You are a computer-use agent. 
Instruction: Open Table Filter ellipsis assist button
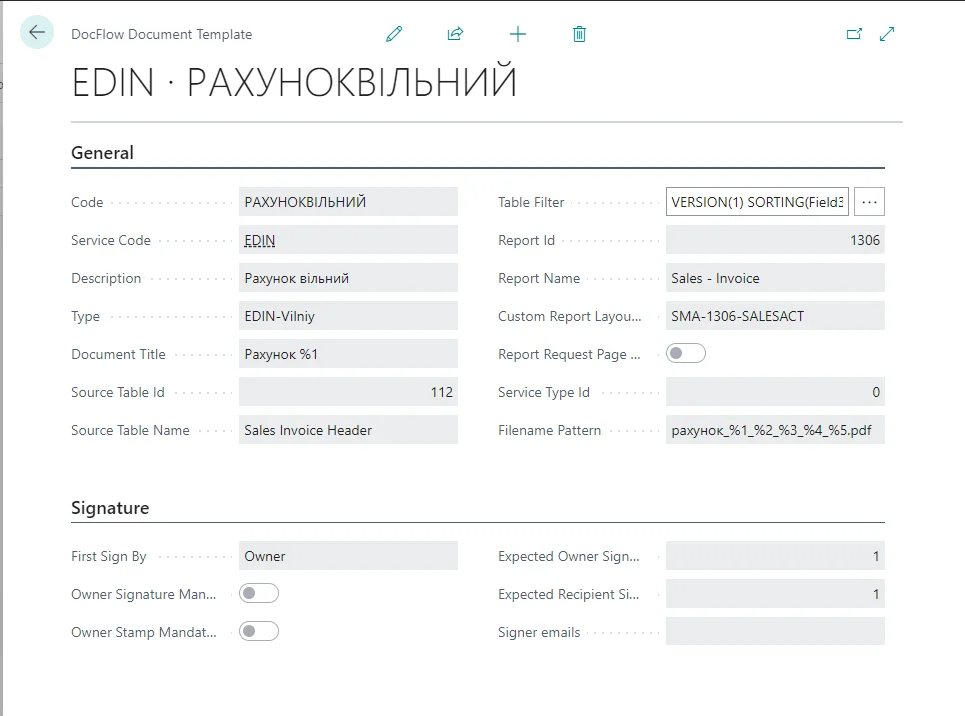tap(869, 202)
